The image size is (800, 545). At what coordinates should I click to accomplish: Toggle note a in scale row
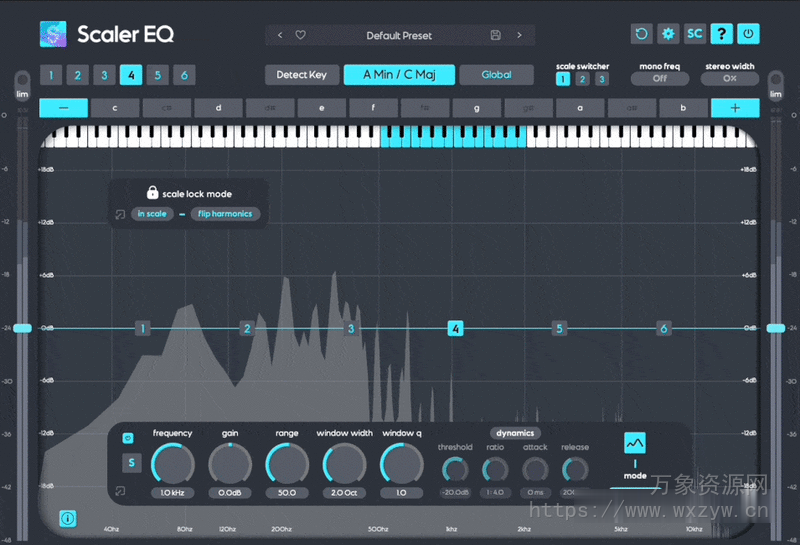(x=580, y=108)
